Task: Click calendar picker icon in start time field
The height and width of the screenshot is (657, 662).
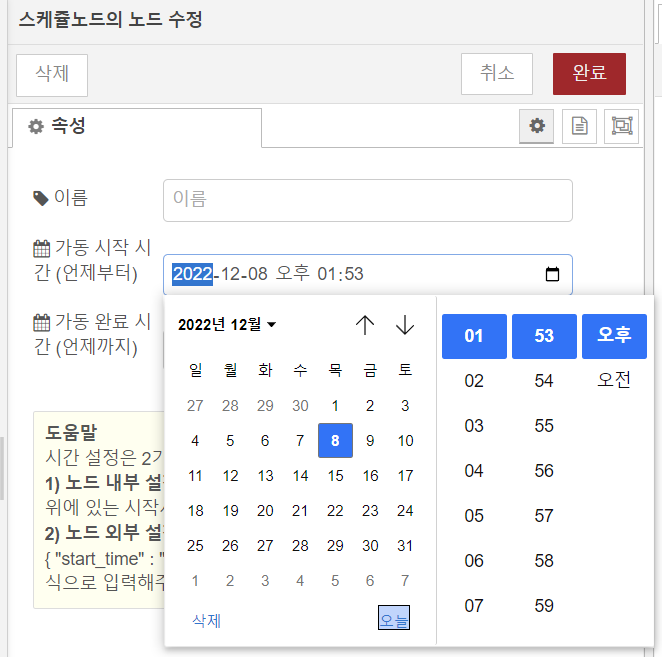Action: 552,274
